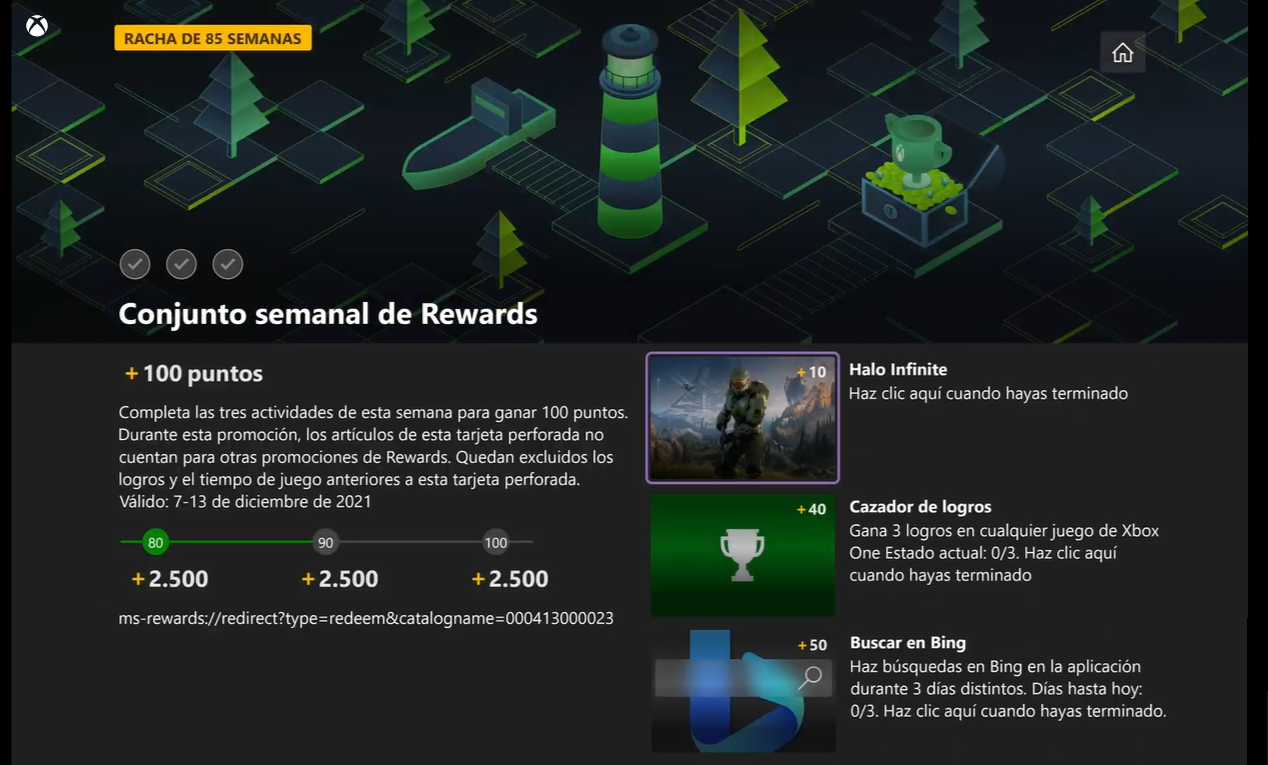The height and width of the screenshot is (765, 1268).
Task: Click the first checkmark circle
Action: tap(135, 264)
